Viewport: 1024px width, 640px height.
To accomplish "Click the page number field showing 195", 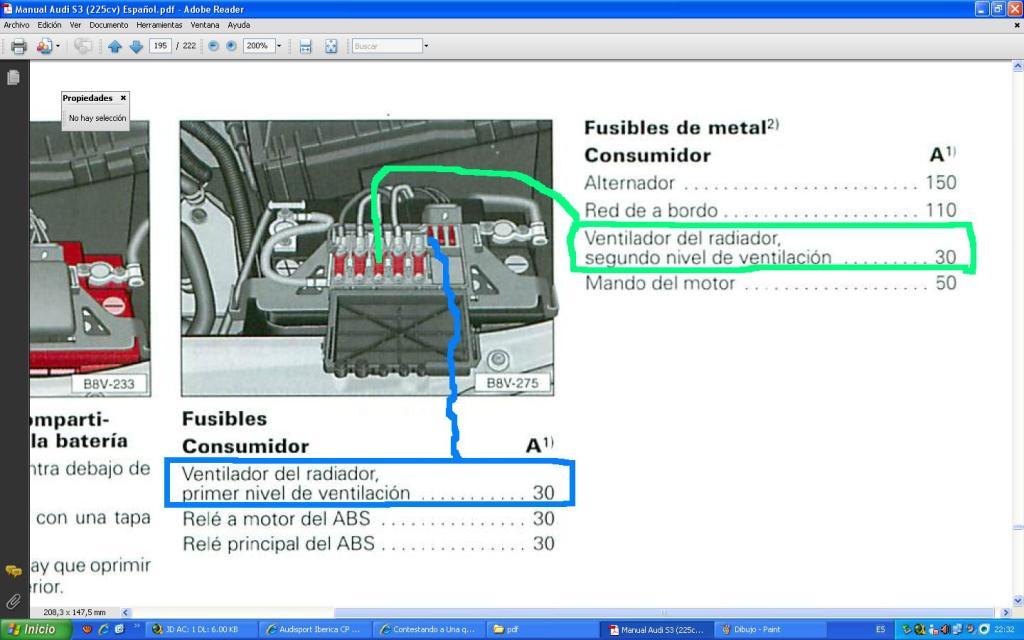I will tap(160, 46).
